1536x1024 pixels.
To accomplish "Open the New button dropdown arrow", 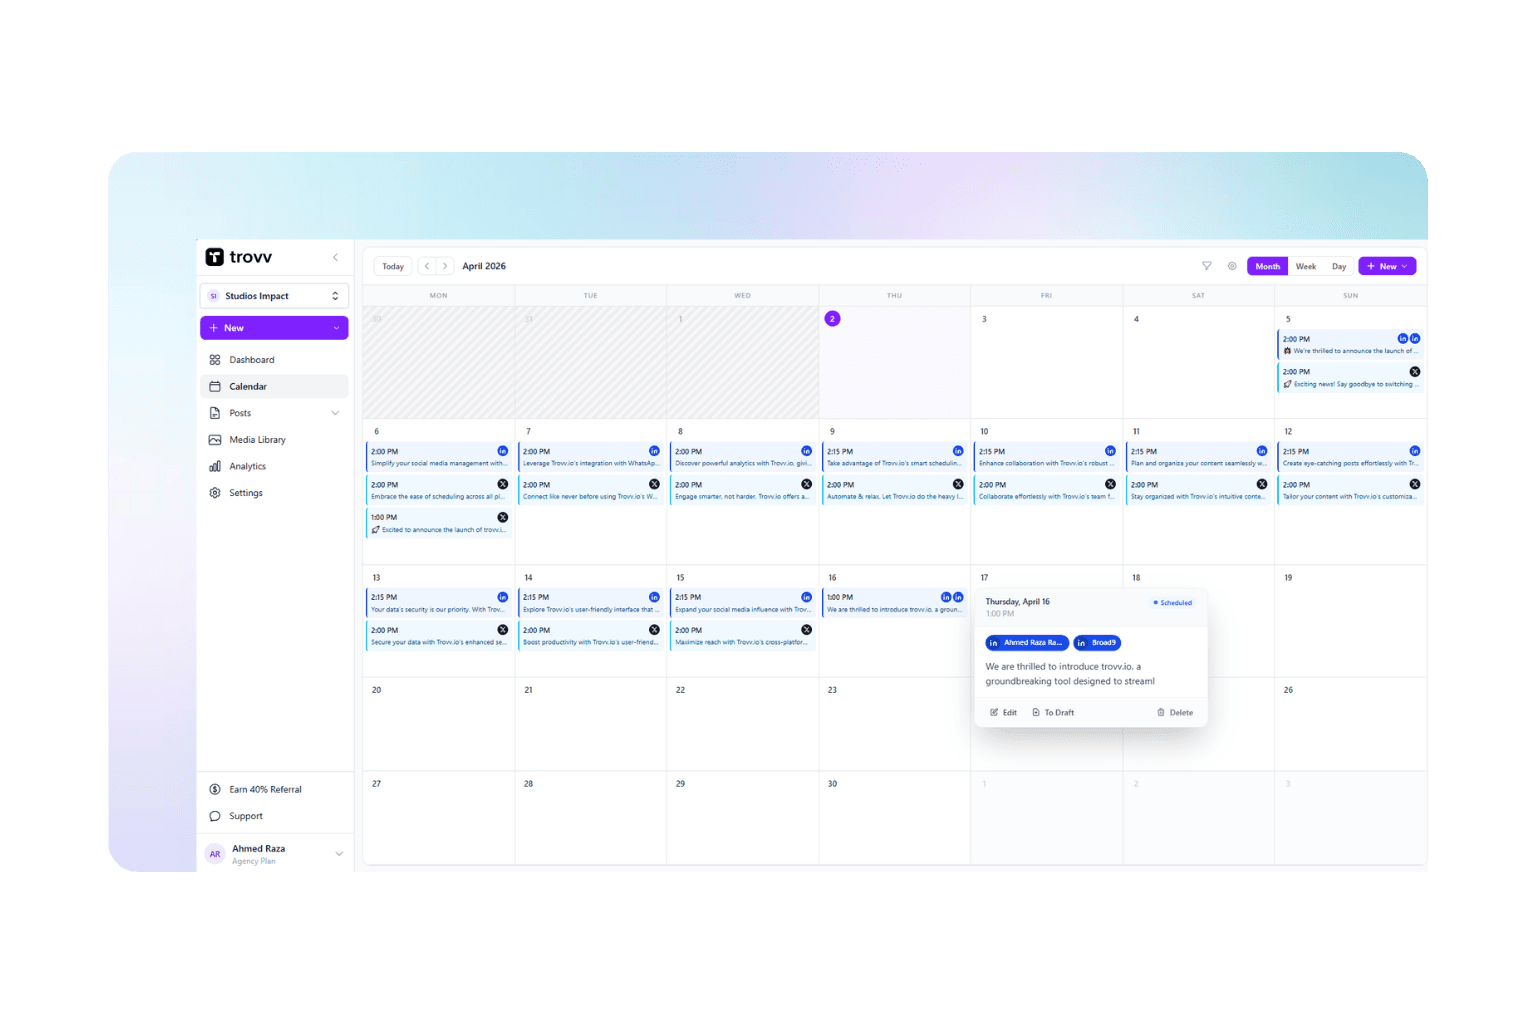I will (x=1404, y=266).
